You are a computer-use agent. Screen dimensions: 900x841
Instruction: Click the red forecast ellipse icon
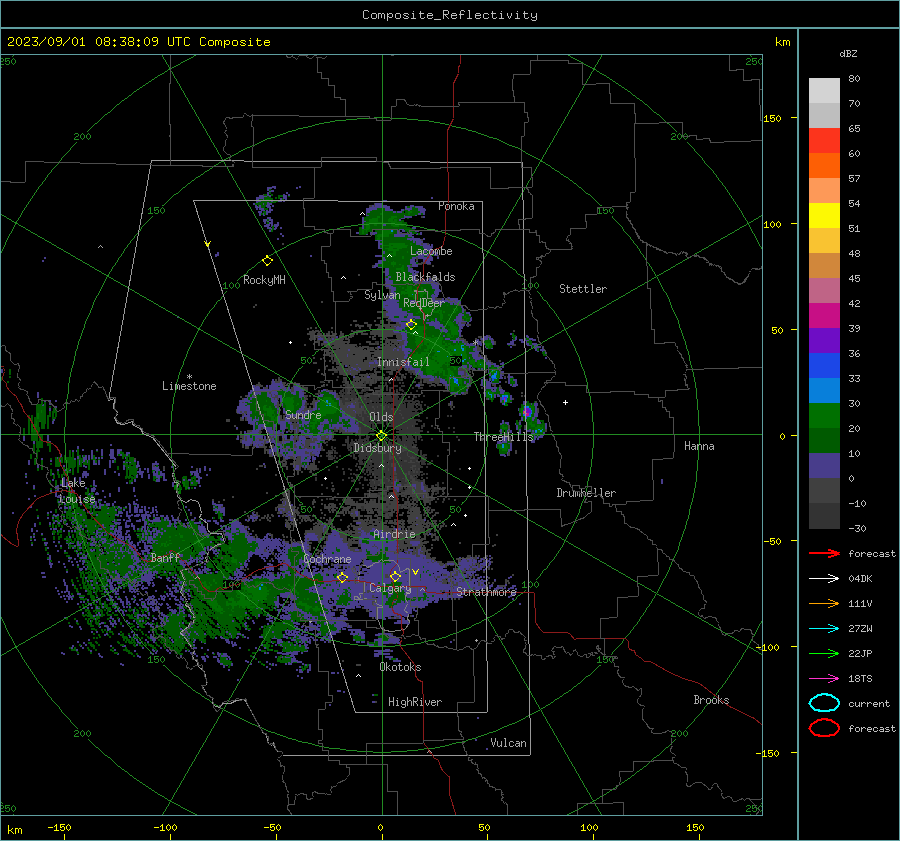pyautogui.click(x=824, y=728)
